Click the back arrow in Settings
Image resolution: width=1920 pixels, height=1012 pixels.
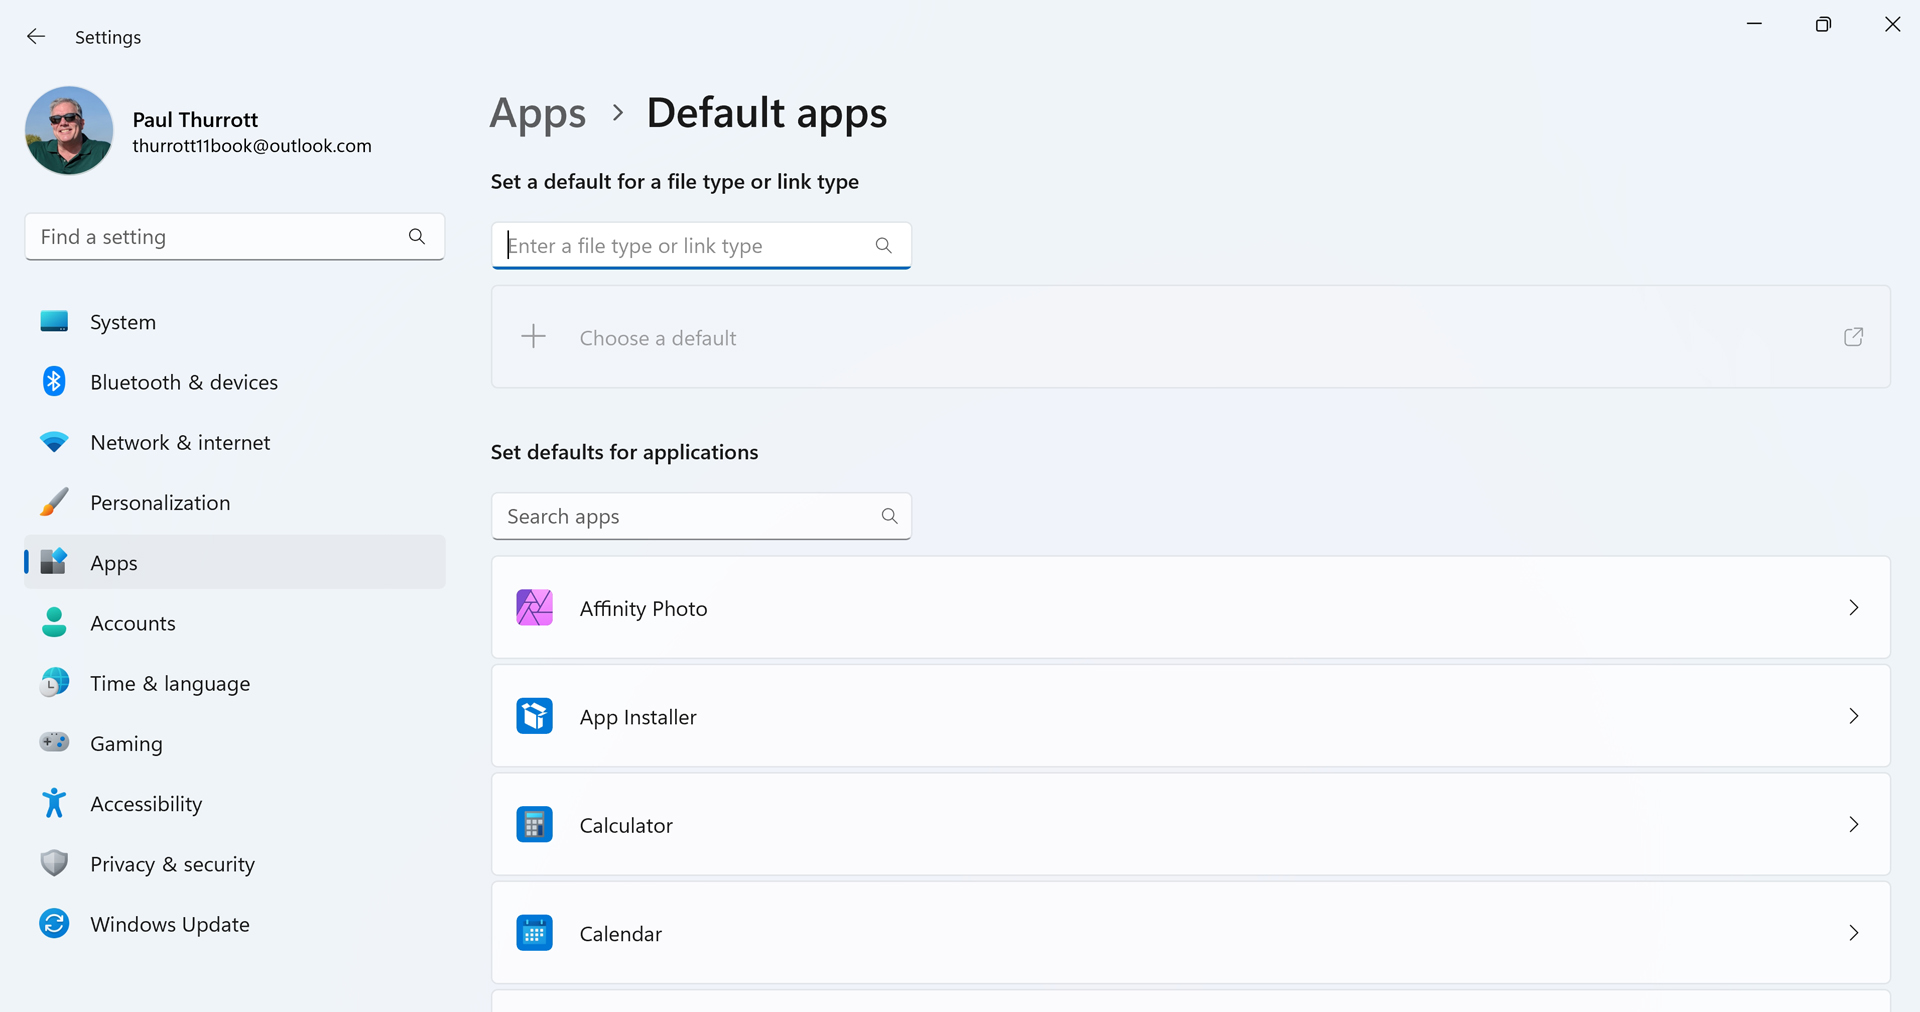point(36,37)
